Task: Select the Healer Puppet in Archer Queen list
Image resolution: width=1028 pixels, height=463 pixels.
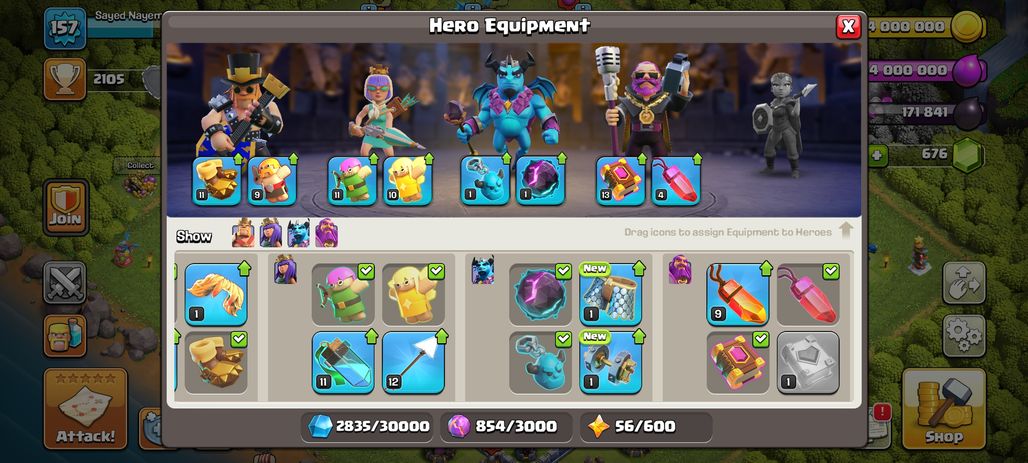Action: (413, 294)
